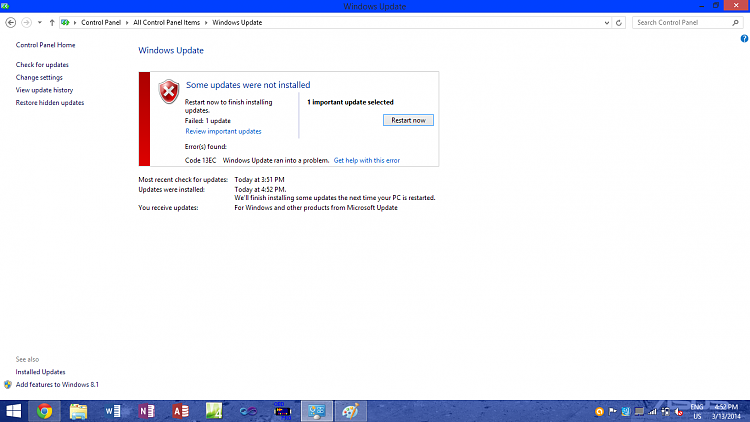Click the Today at 3:51 PM text
The width and height of the screenshot is (750, 422).
pyautogui.click(x=259, y=179)
